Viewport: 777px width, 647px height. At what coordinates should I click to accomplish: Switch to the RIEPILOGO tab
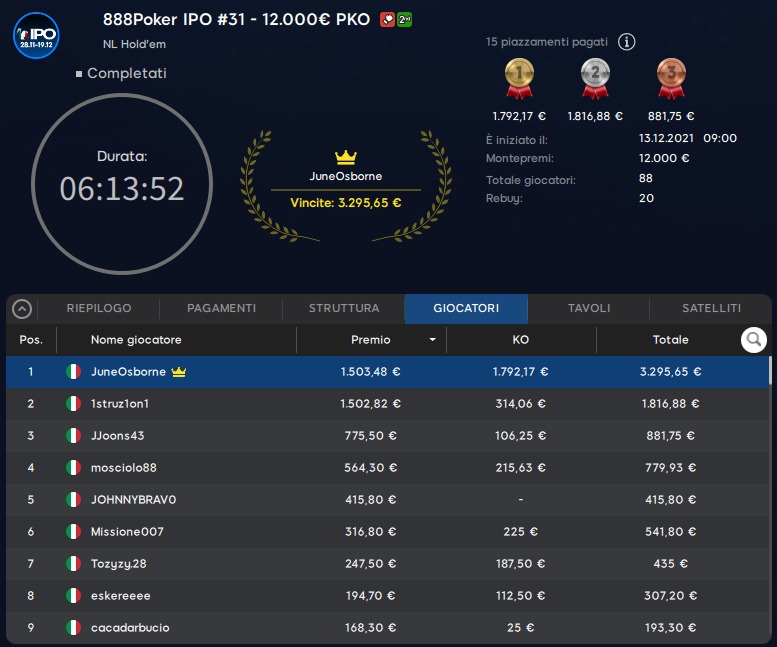99,308
